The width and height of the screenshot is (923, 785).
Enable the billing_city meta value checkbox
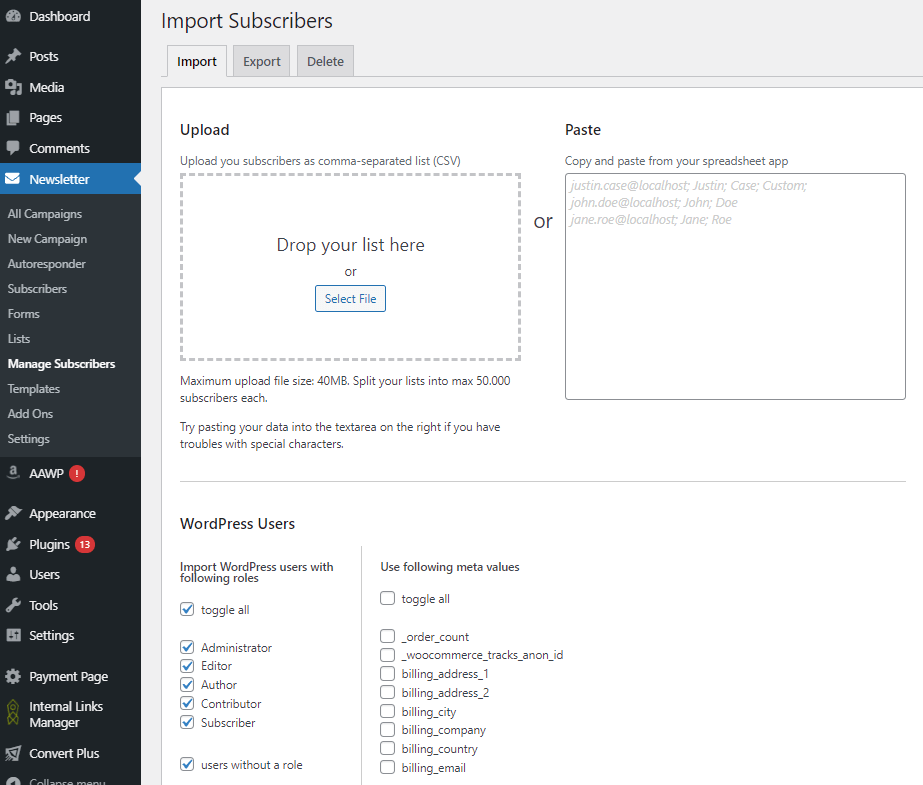(387, 712)
